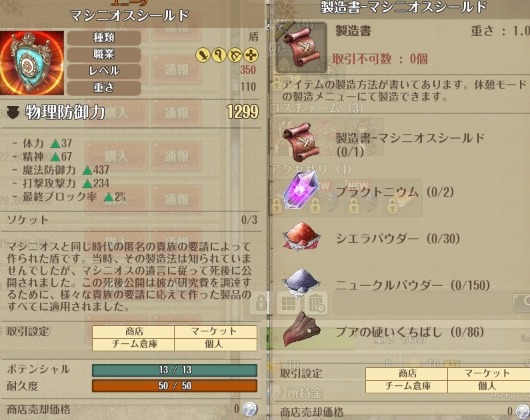This screenshot has width=530, height=420.
Task: Click the ソケット 0/3 row
Action: click(132, 220)
